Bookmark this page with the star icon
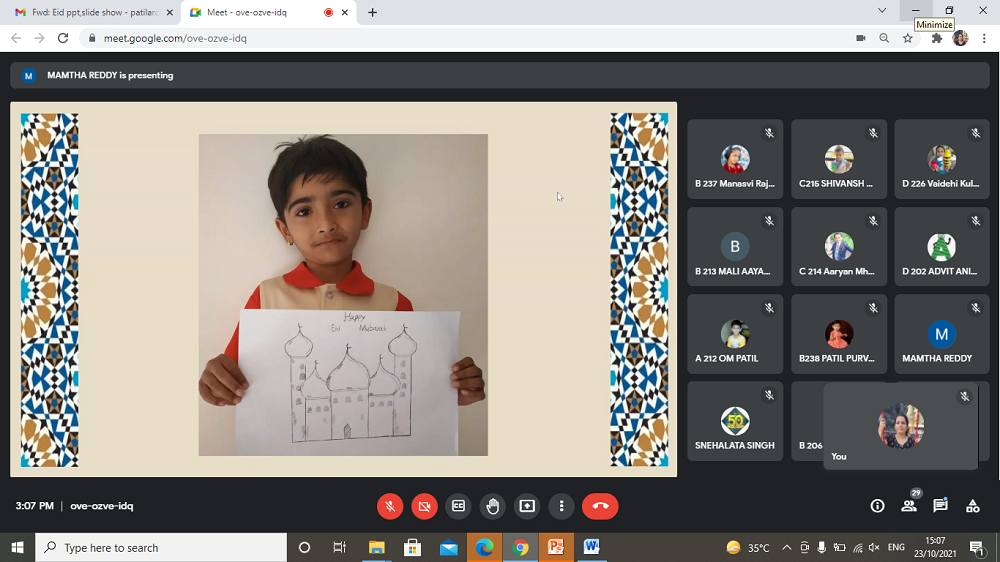This screenshot has height=562, width=1000. [908, 38]
